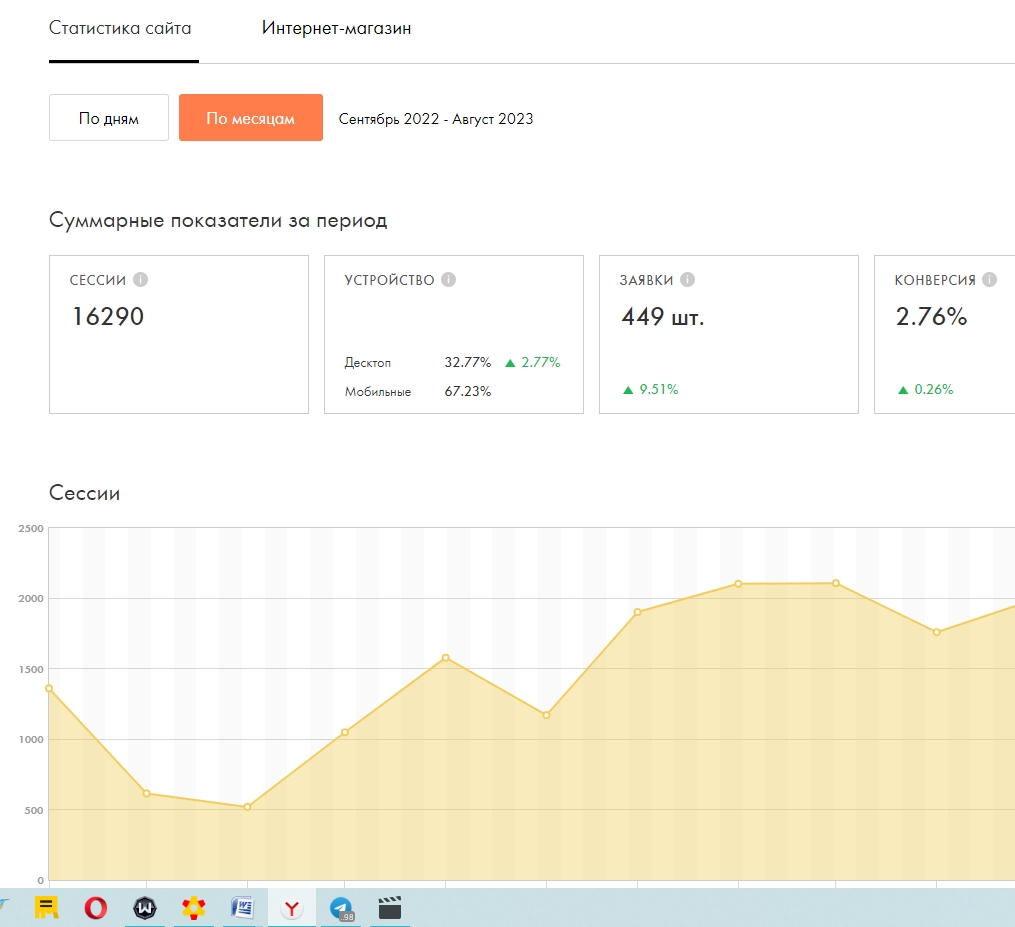Click the chart point between two 2100 peaks' left neighbor near 1900
Screen dimensions: 1015x927
(638, 612)
